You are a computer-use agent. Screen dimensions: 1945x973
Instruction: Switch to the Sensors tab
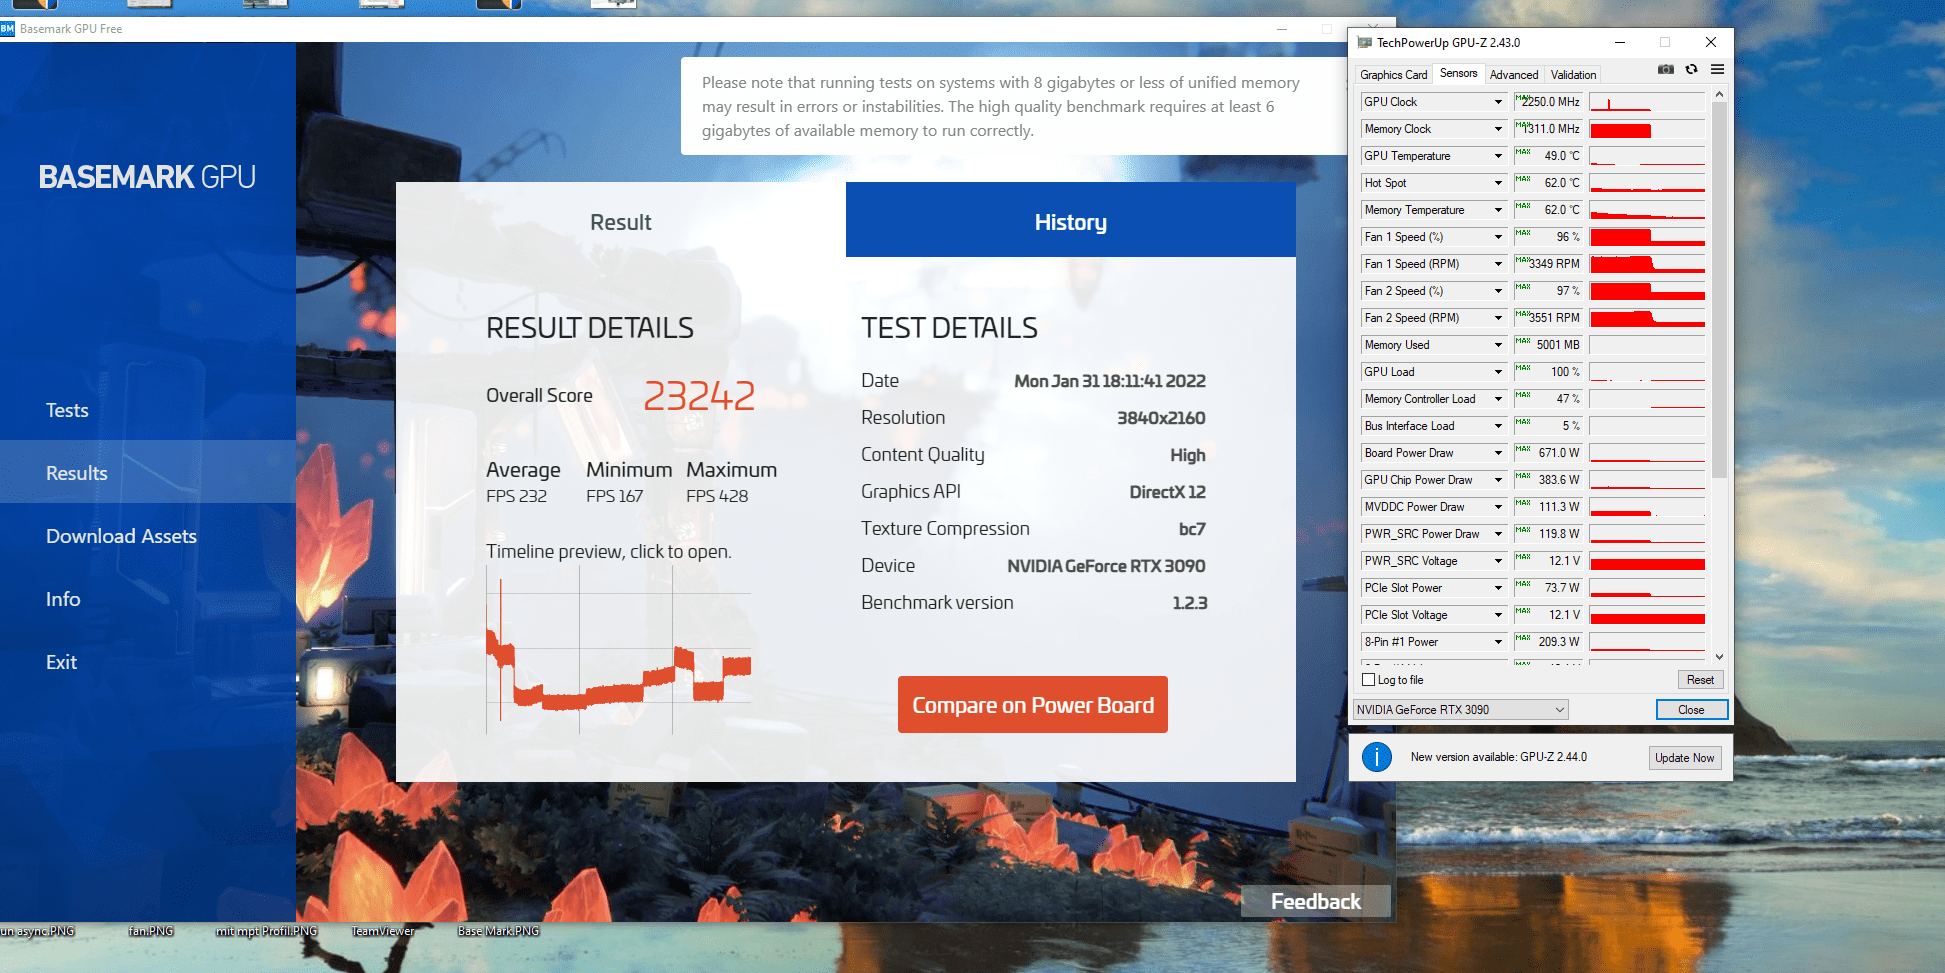tap(1458, 73)
